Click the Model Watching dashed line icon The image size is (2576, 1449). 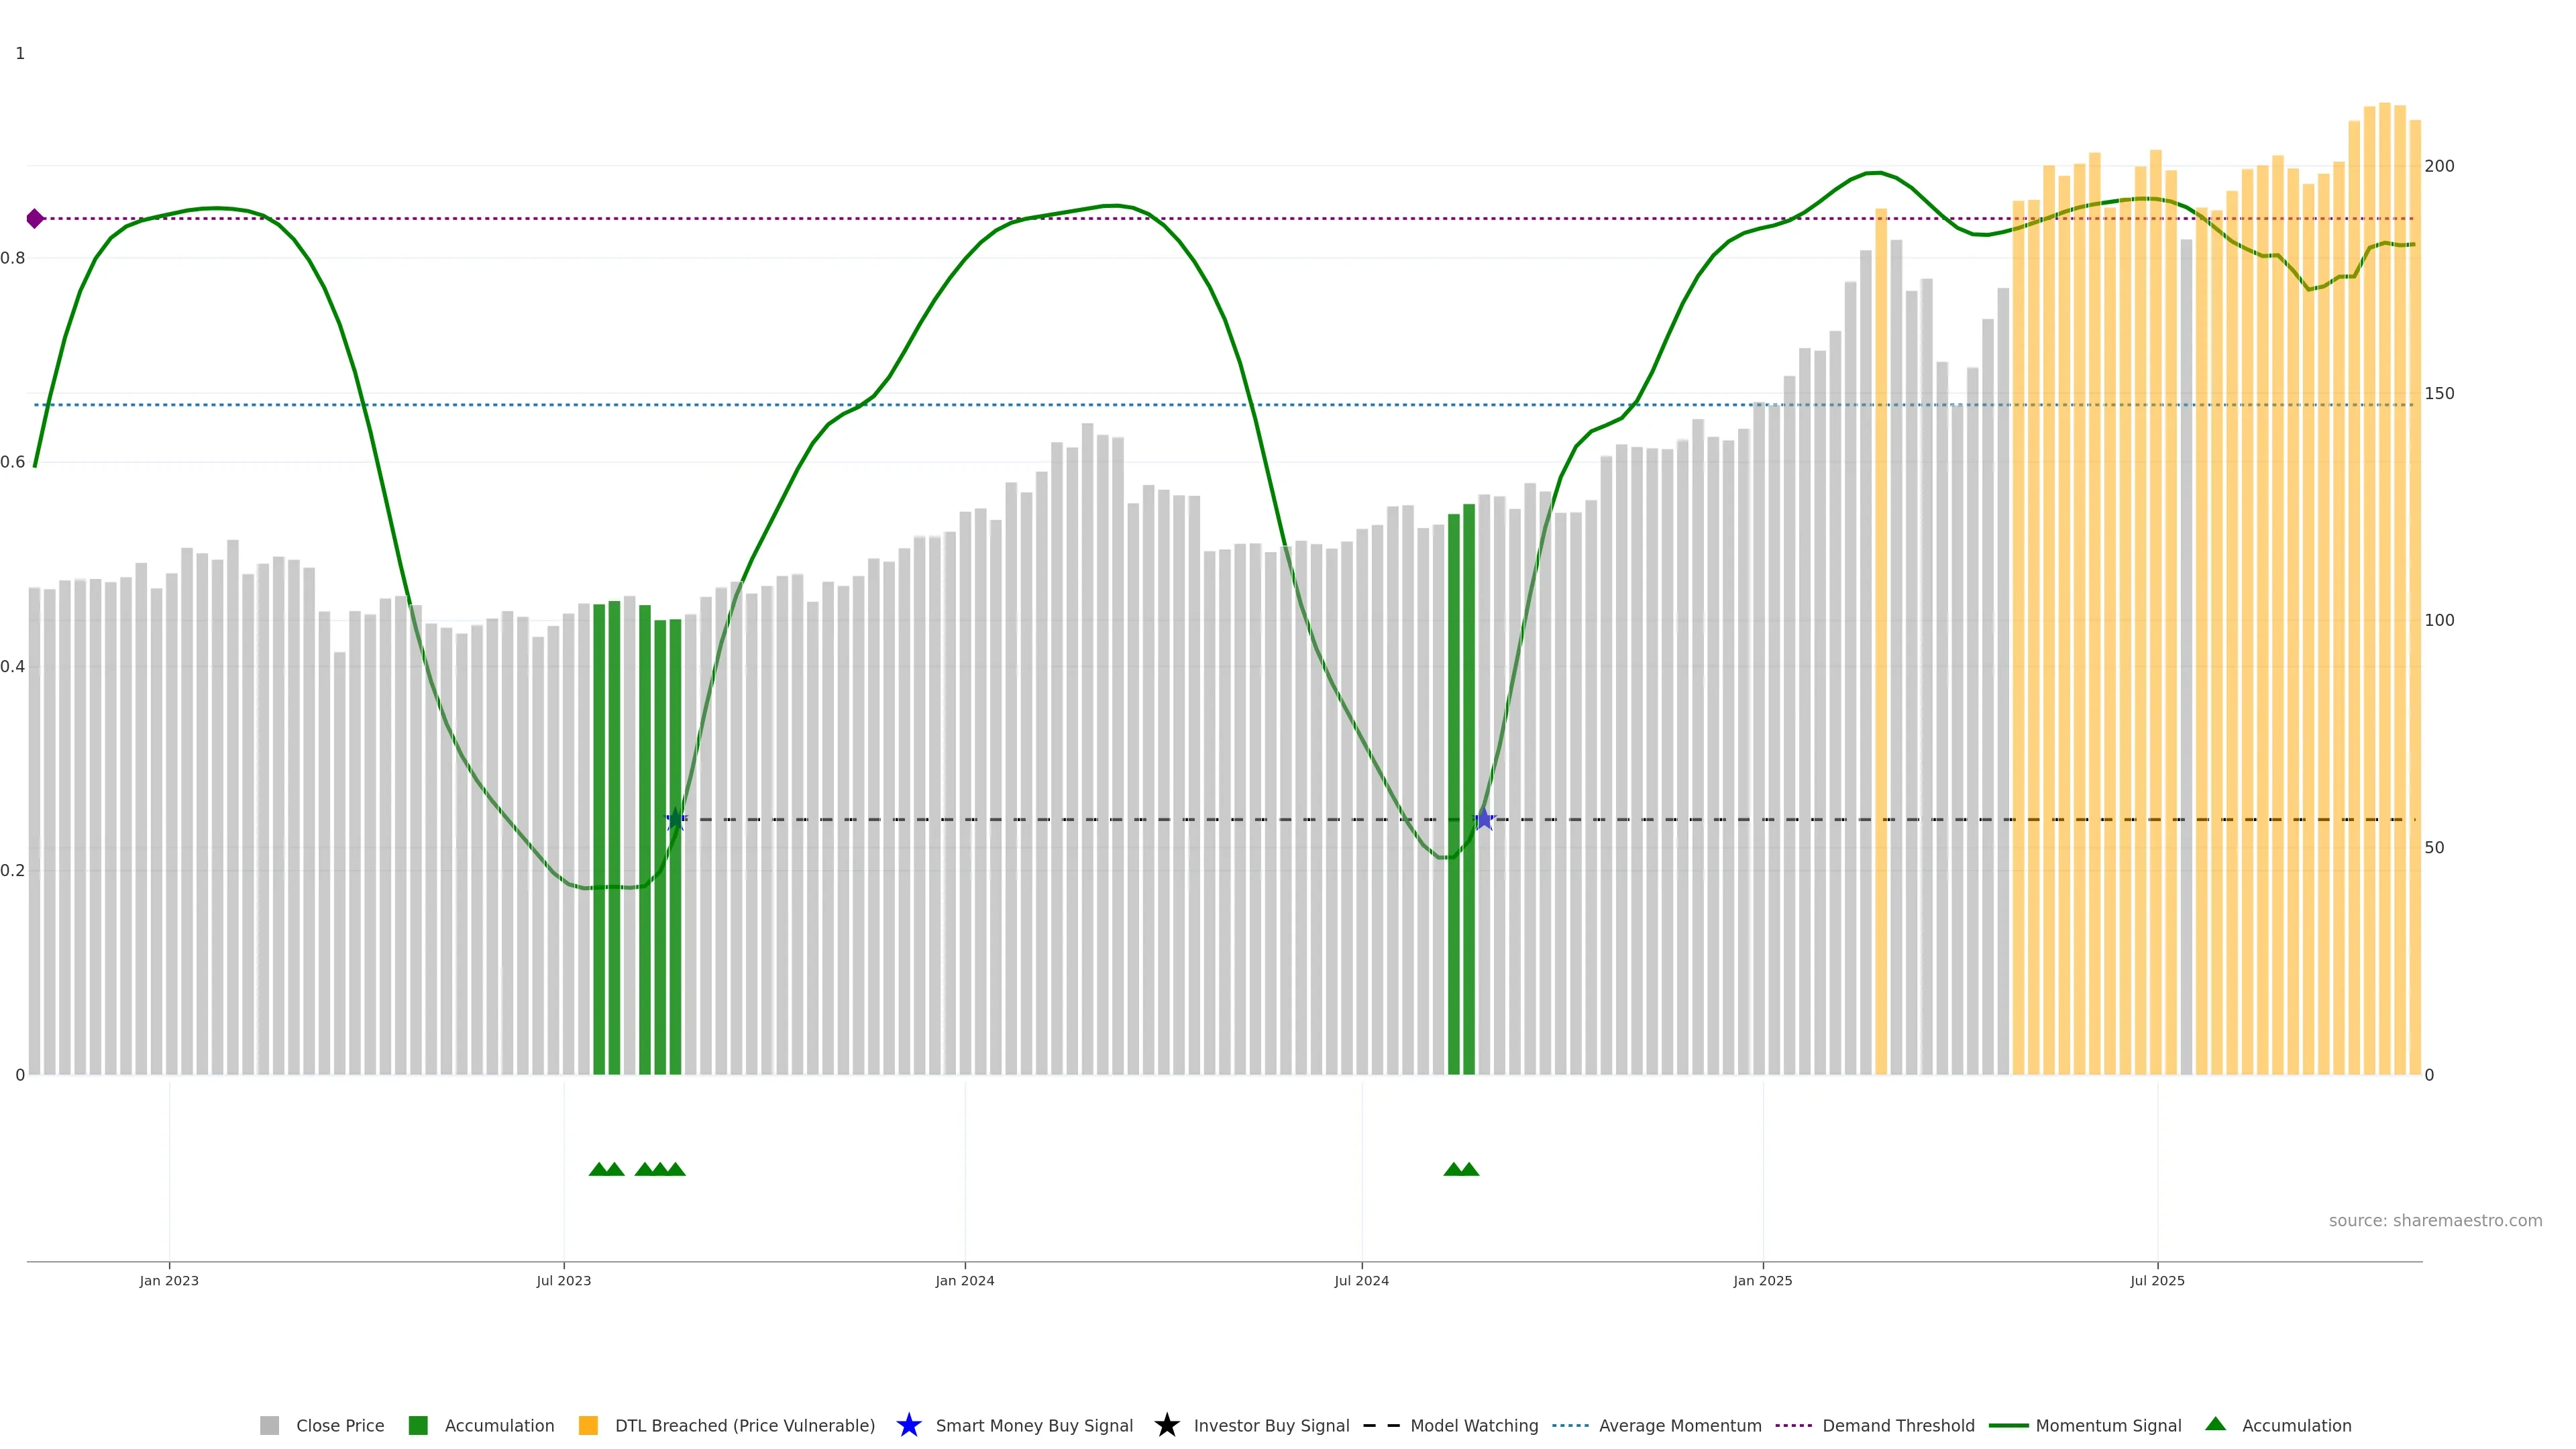click(x=1381, y=1425)
